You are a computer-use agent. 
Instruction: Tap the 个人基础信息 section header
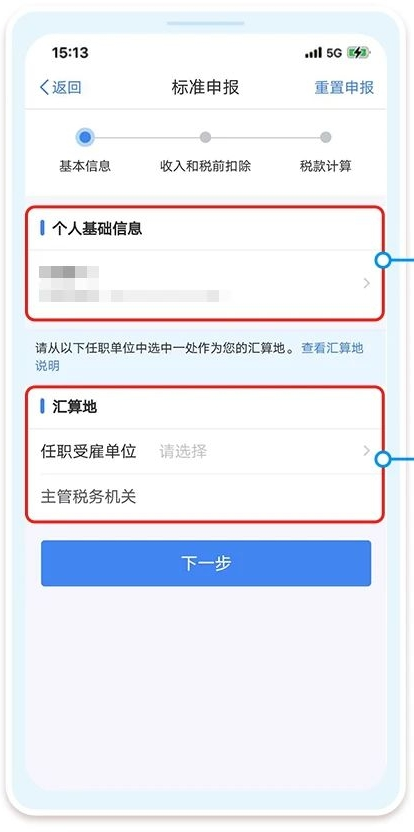(x=97, y=229)
